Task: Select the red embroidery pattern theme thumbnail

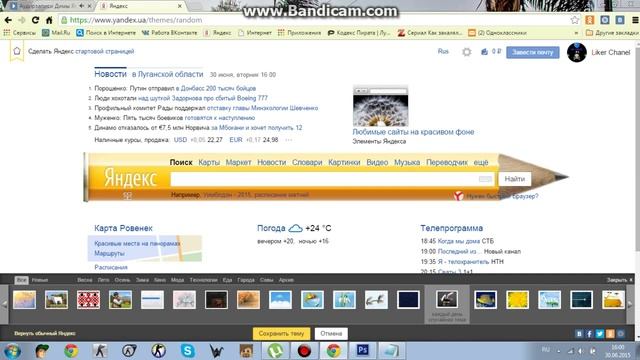Action: tap(89, 300)
